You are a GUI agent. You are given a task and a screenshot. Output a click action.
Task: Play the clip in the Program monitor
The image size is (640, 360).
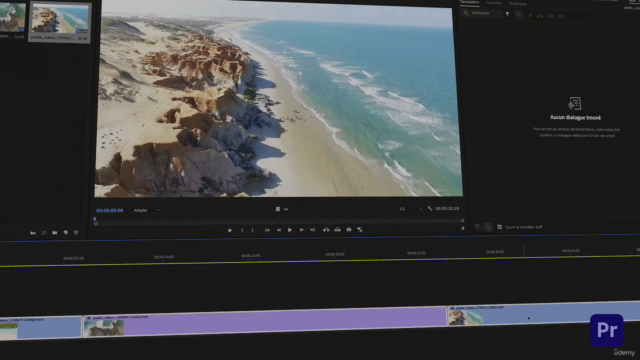coord(290,230)
